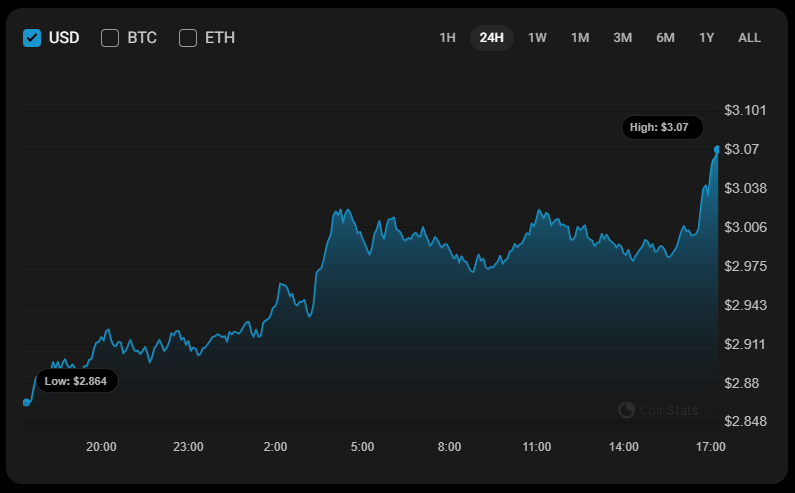
Task: Switch to 6M chart view
Action: point(665,38)
